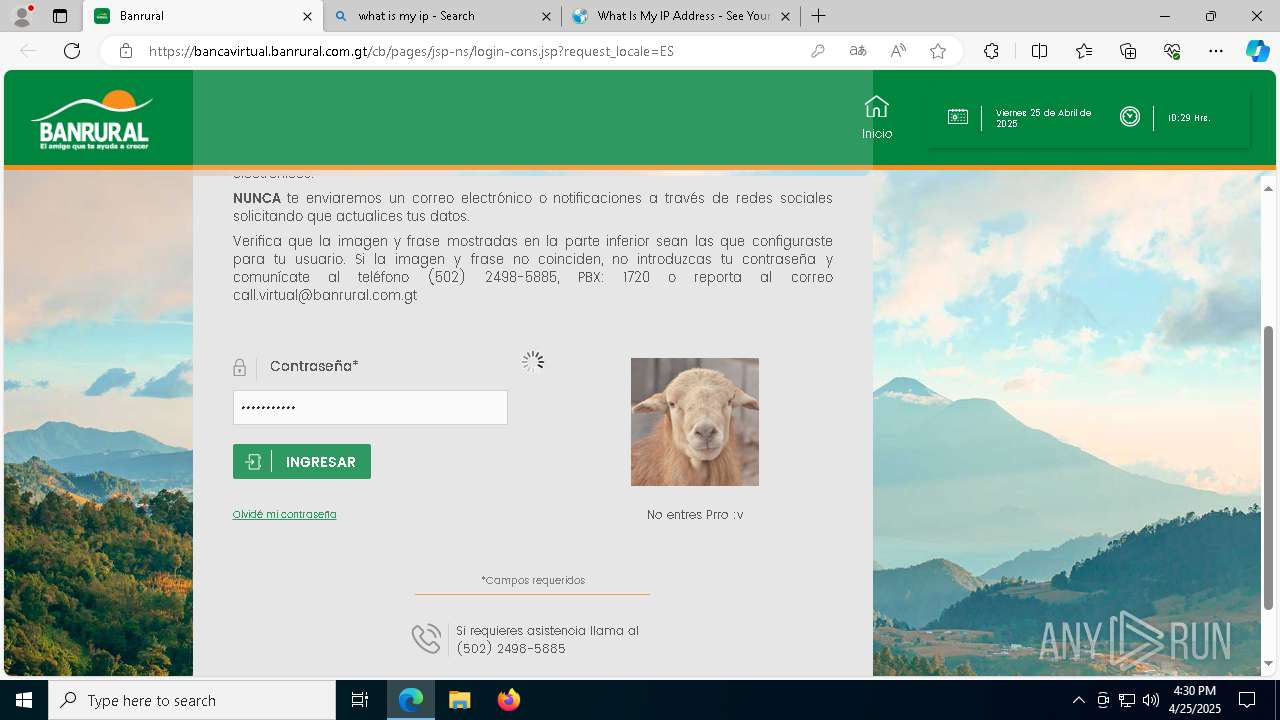Click the *Campos requeridos text

pyautogui.click(x=533, y=580)
